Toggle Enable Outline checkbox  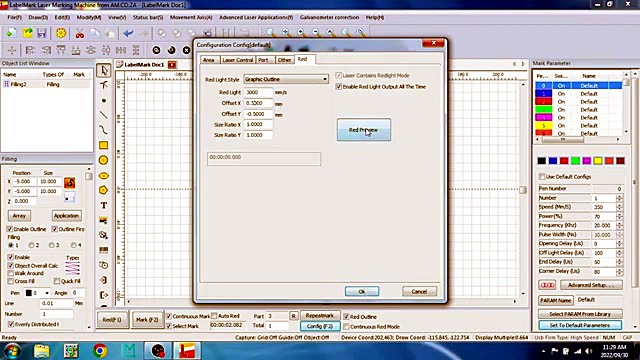coord(10,229)
